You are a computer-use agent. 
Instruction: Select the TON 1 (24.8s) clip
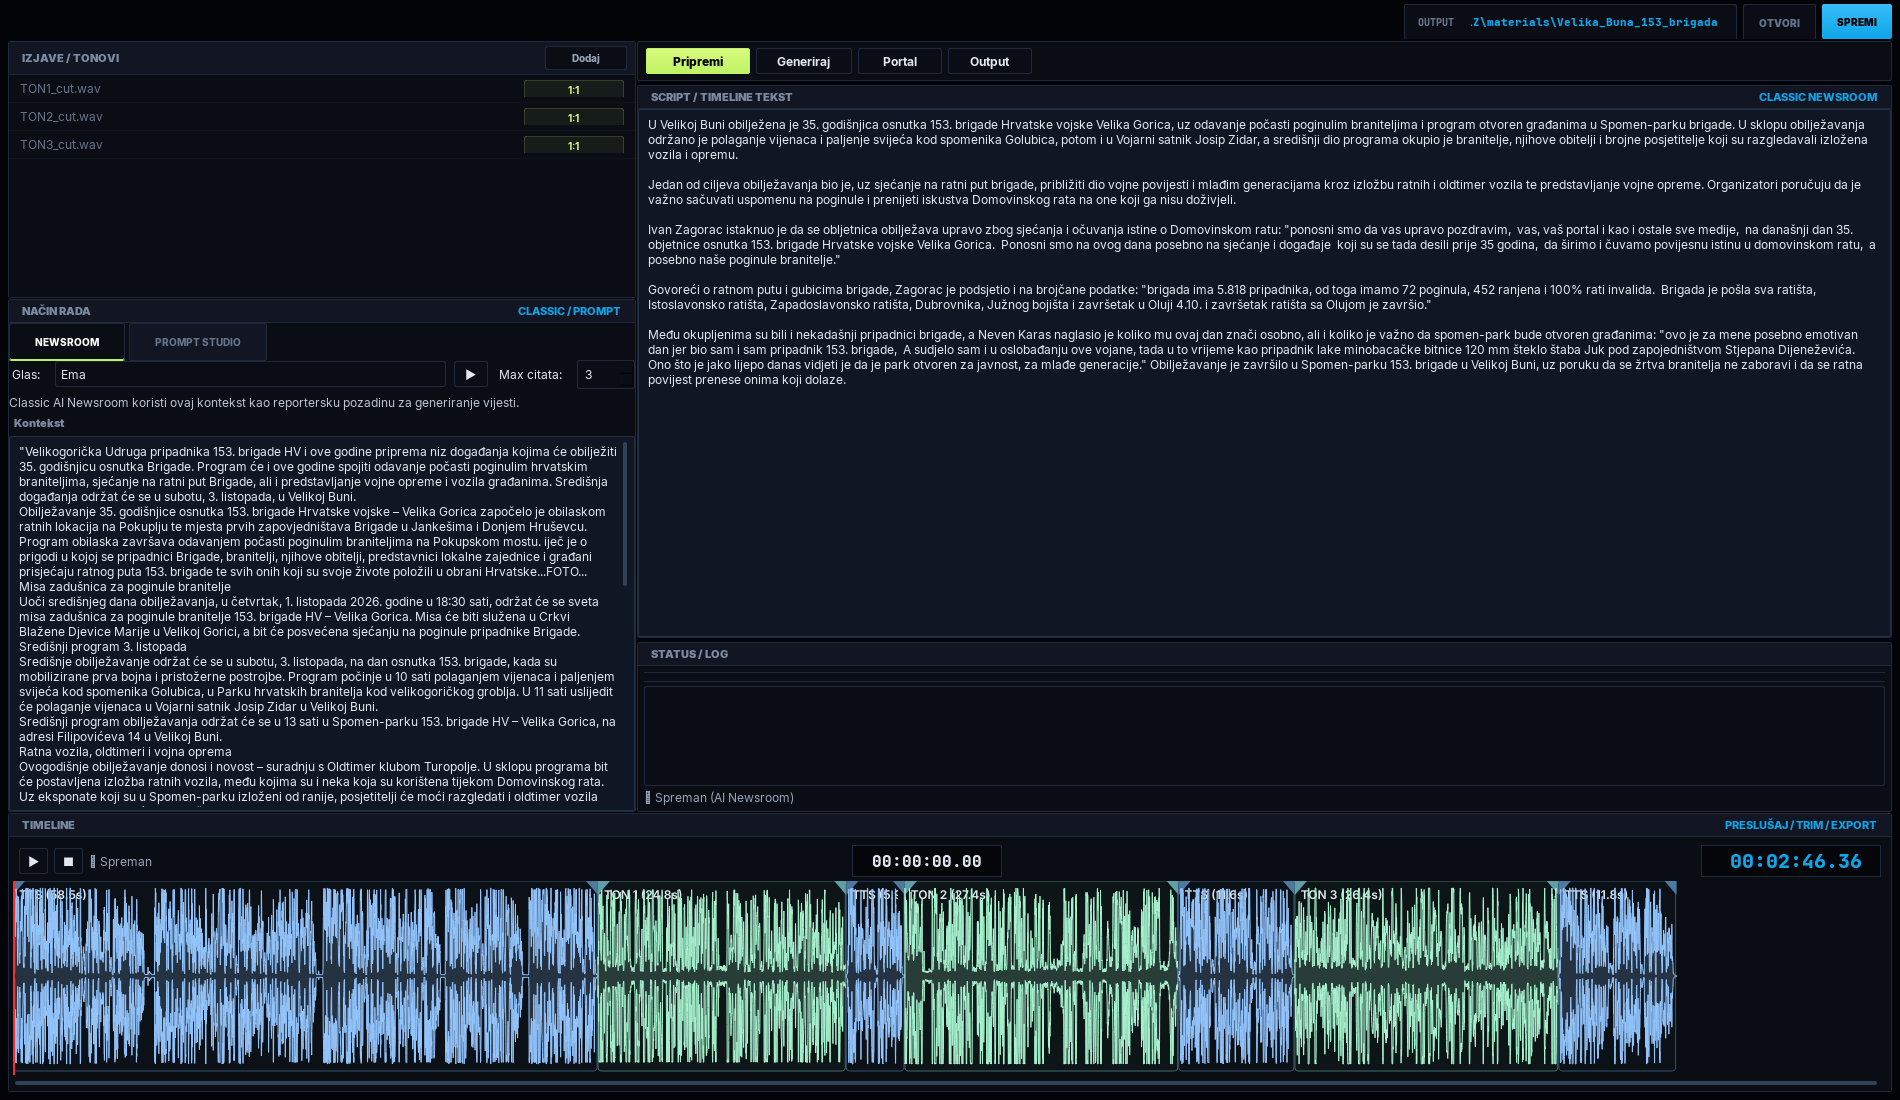tap(721, 976)
